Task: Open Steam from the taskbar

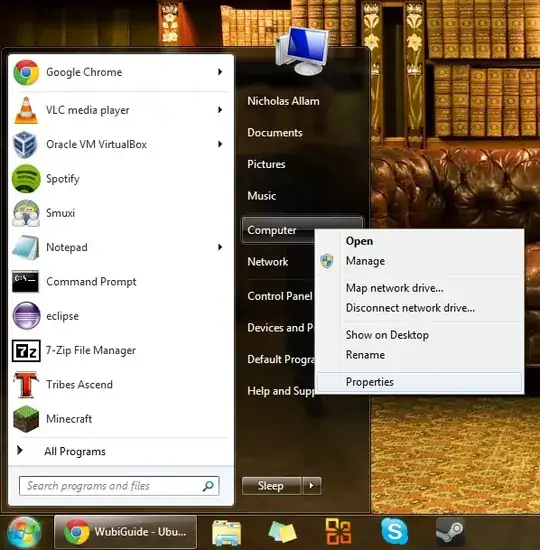Action: click(450, 532)
